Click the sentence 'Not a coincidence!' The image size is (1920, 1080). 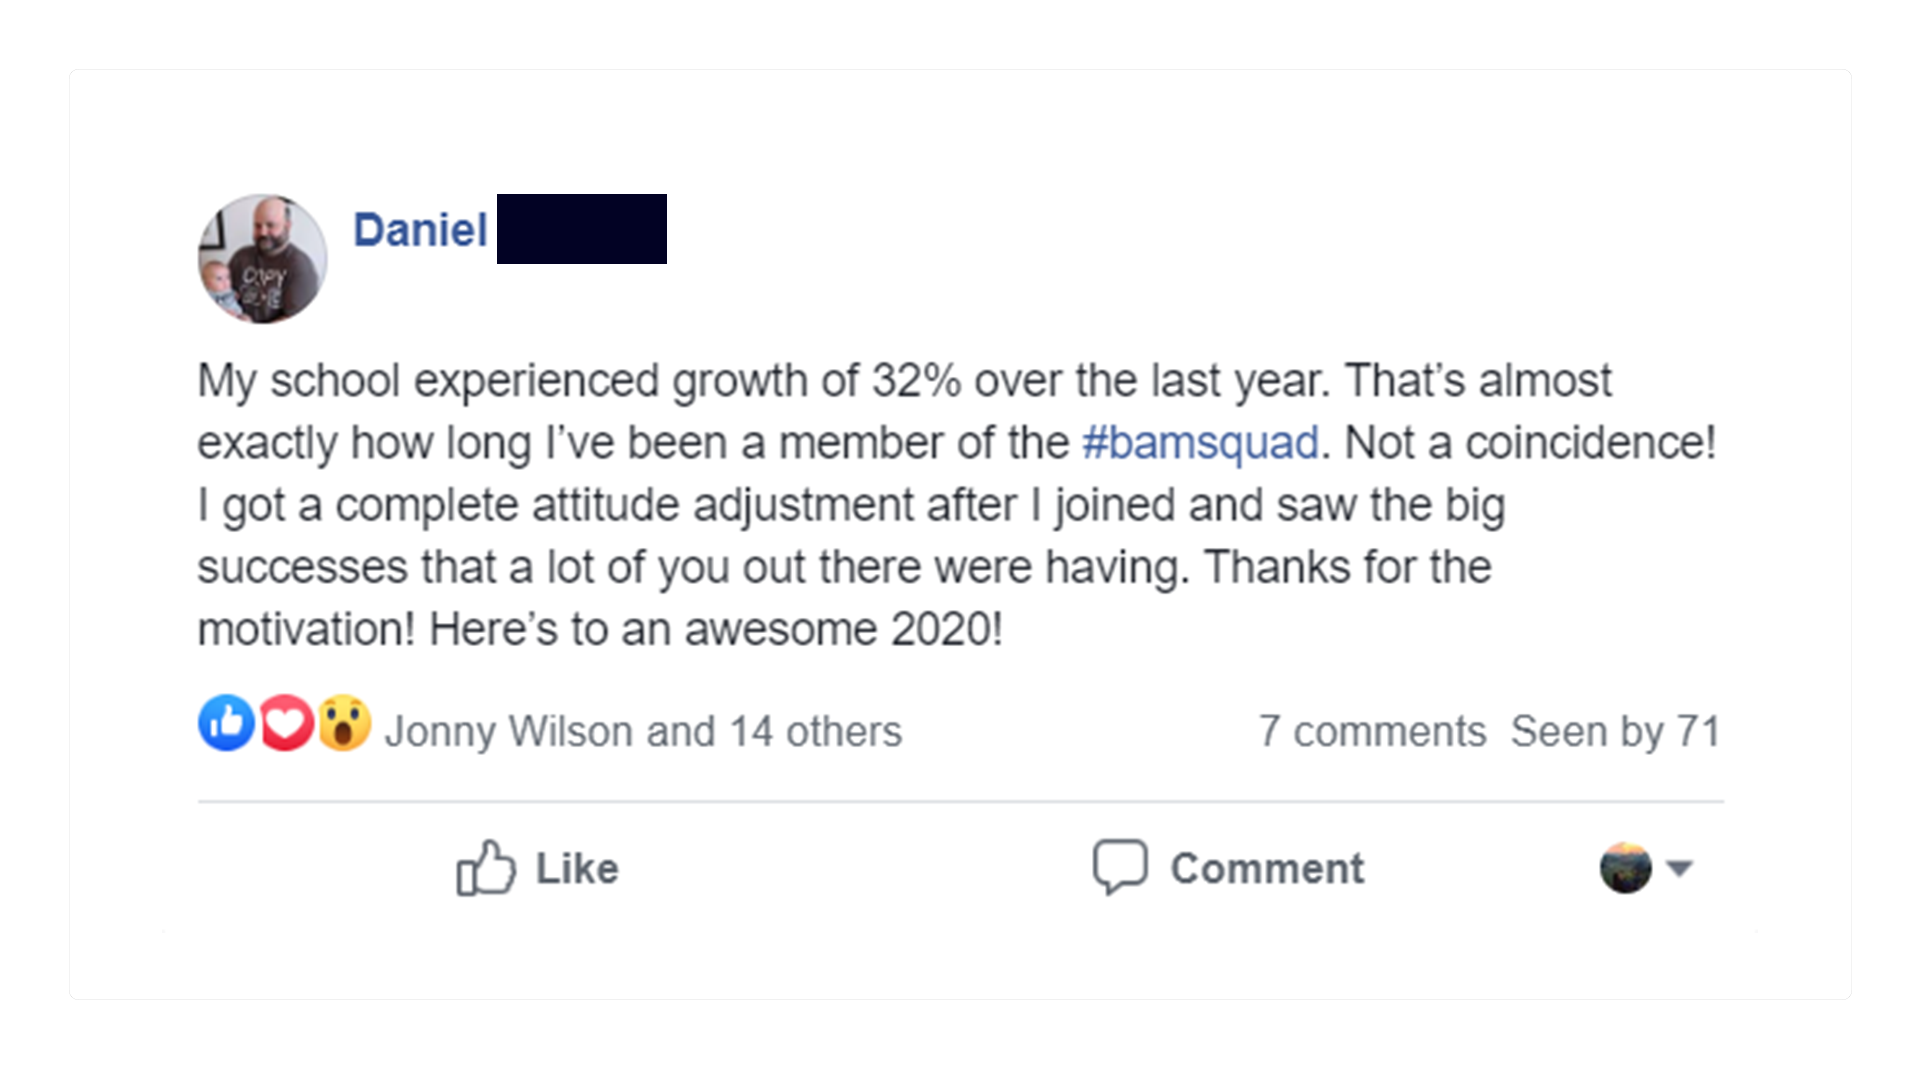(x=1530, y=443)
